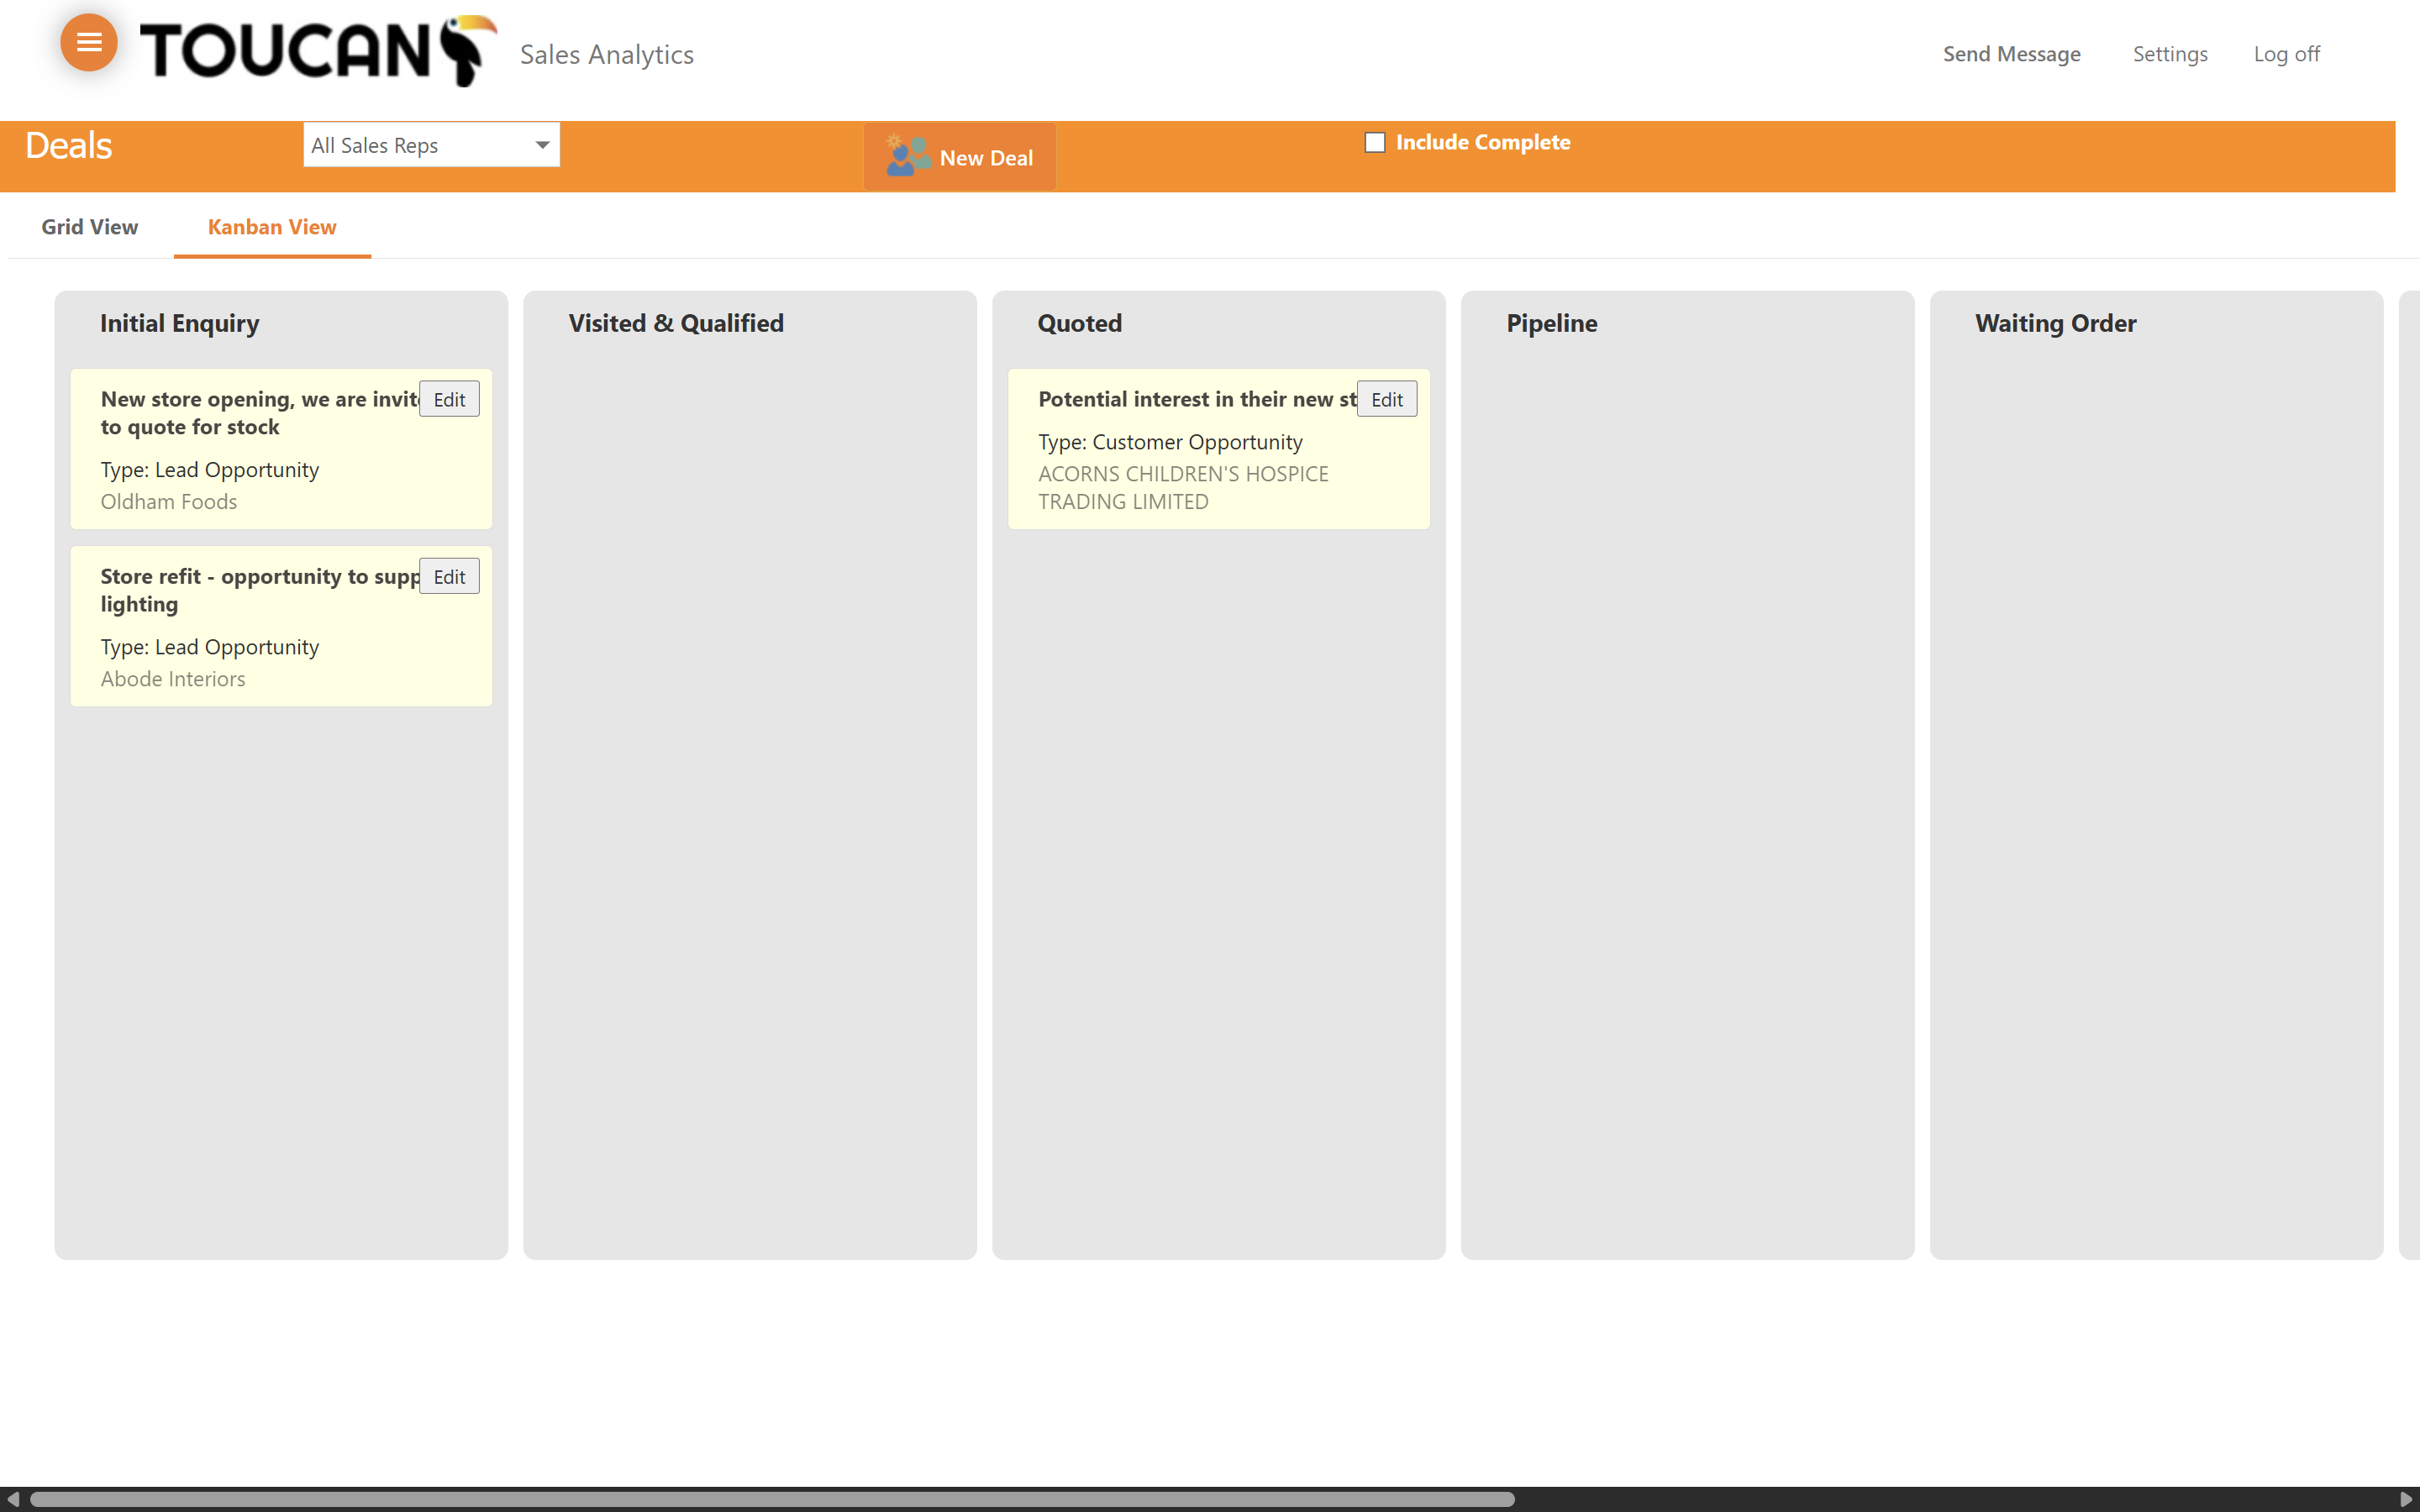This screenshot has width=2420, height=1512.
Task: Click Type: Customer Opportunity text
Action: (x=1170, y=442)
